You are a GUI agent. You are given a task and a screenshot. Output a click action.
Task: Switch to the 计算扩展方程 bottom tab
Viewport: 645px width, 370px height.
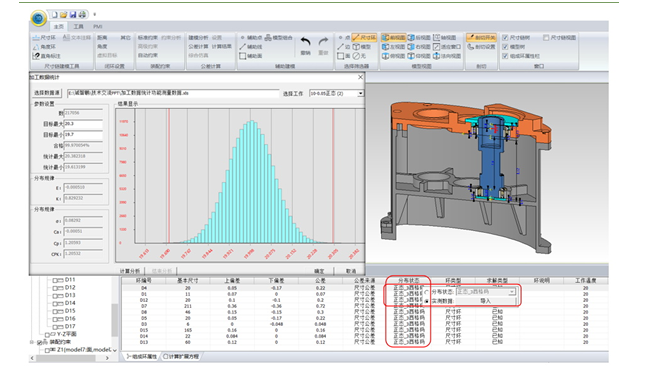pos(181,356)
